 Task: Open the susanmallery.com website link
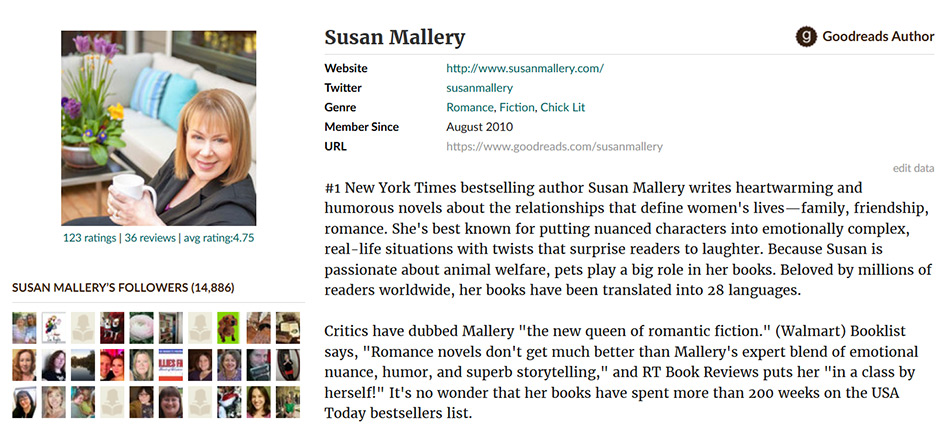524,69
